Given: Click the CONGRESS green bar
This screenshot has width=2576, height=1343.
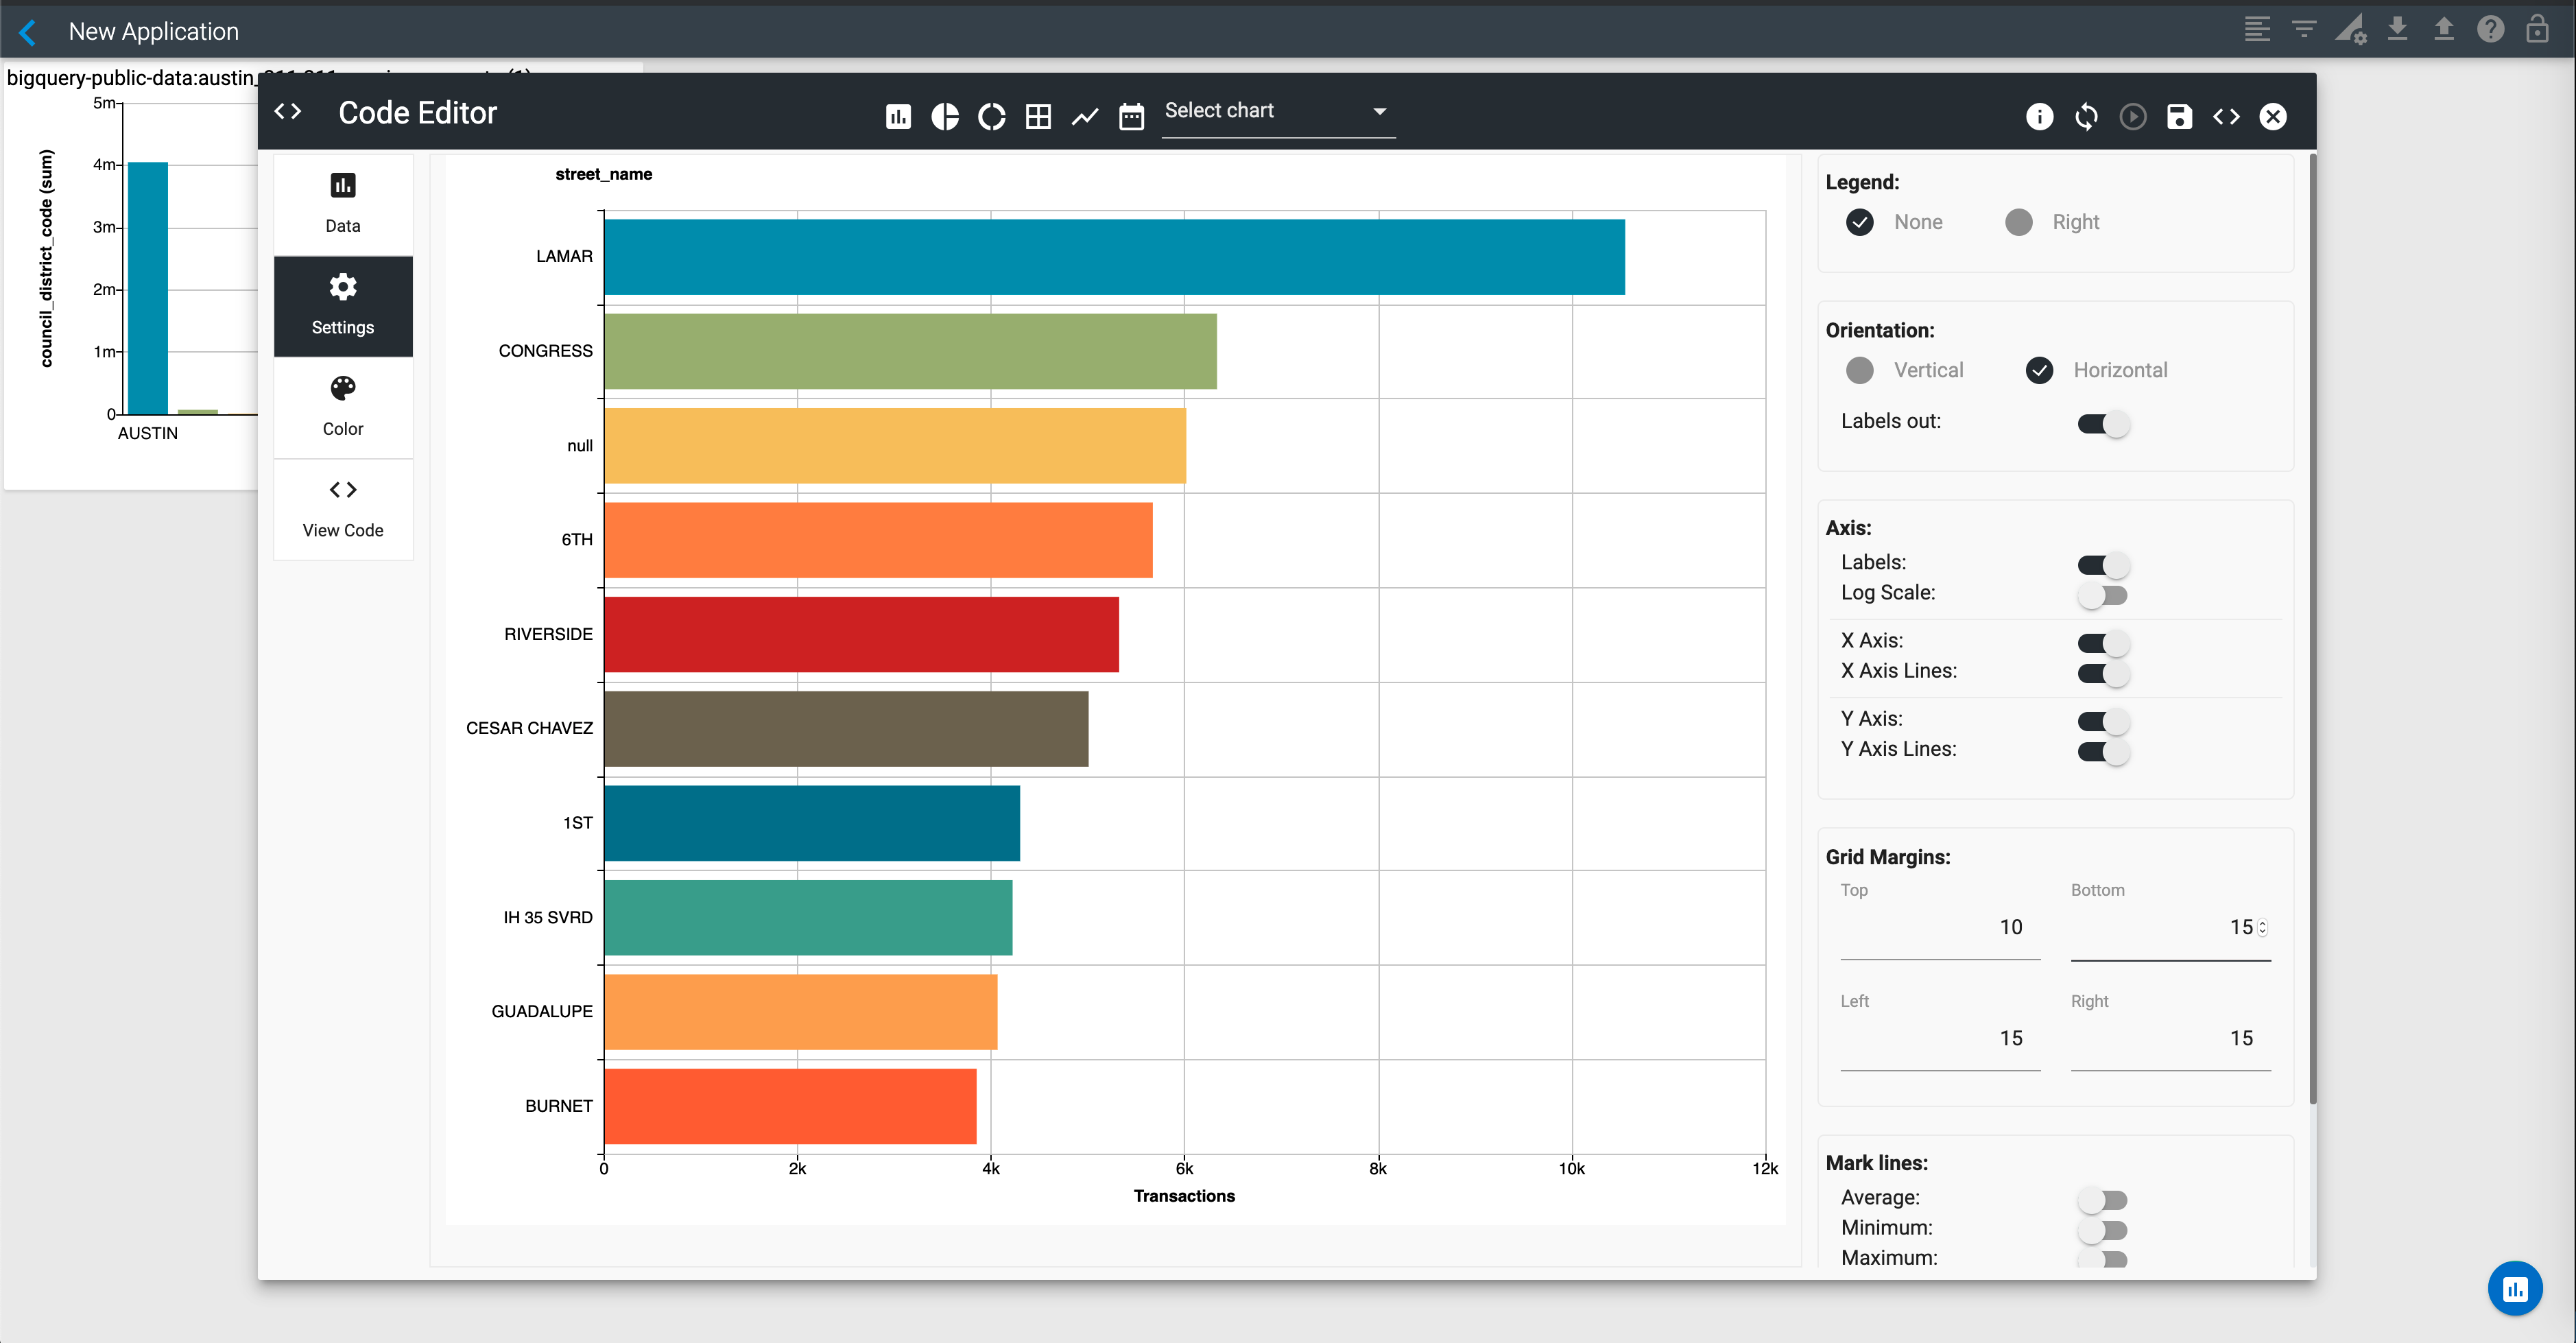Looking at the screenshot, I should pos(910,351).
